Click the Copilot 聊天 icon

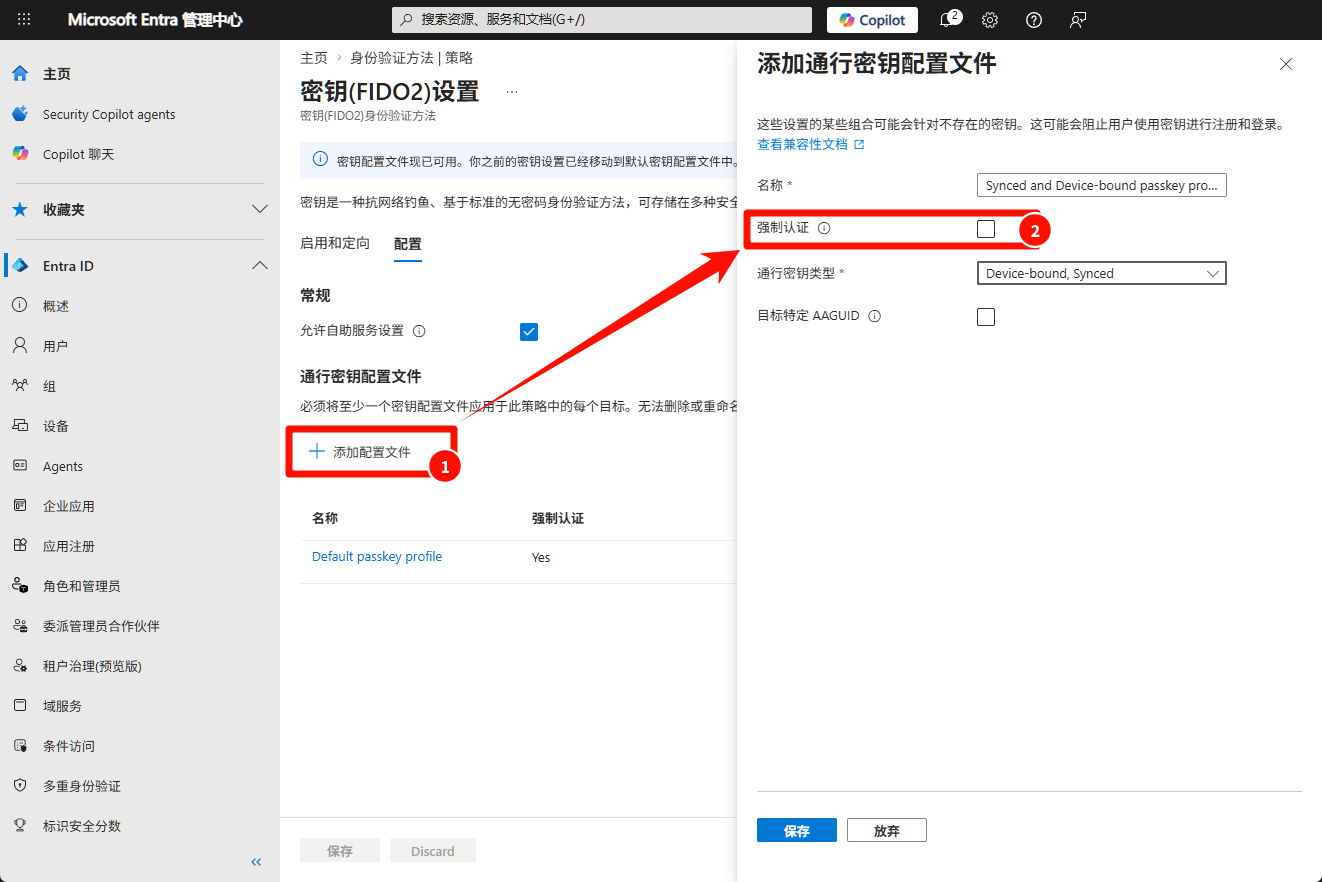[x=20, y=154]
